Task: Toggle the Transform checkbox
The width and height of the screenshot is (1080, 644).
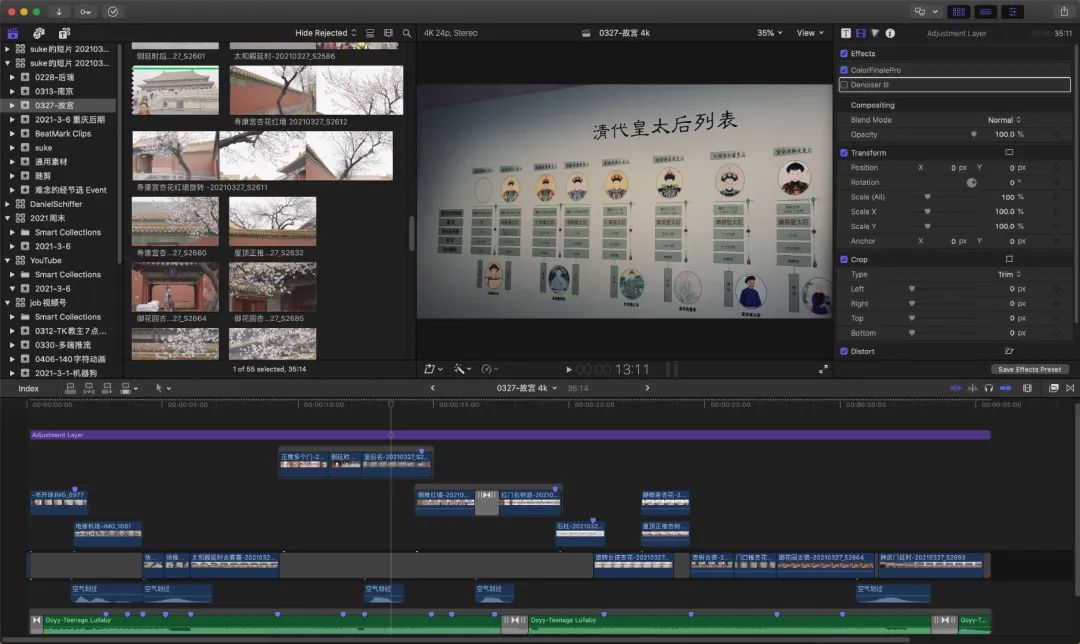Action: coord(844,153)
